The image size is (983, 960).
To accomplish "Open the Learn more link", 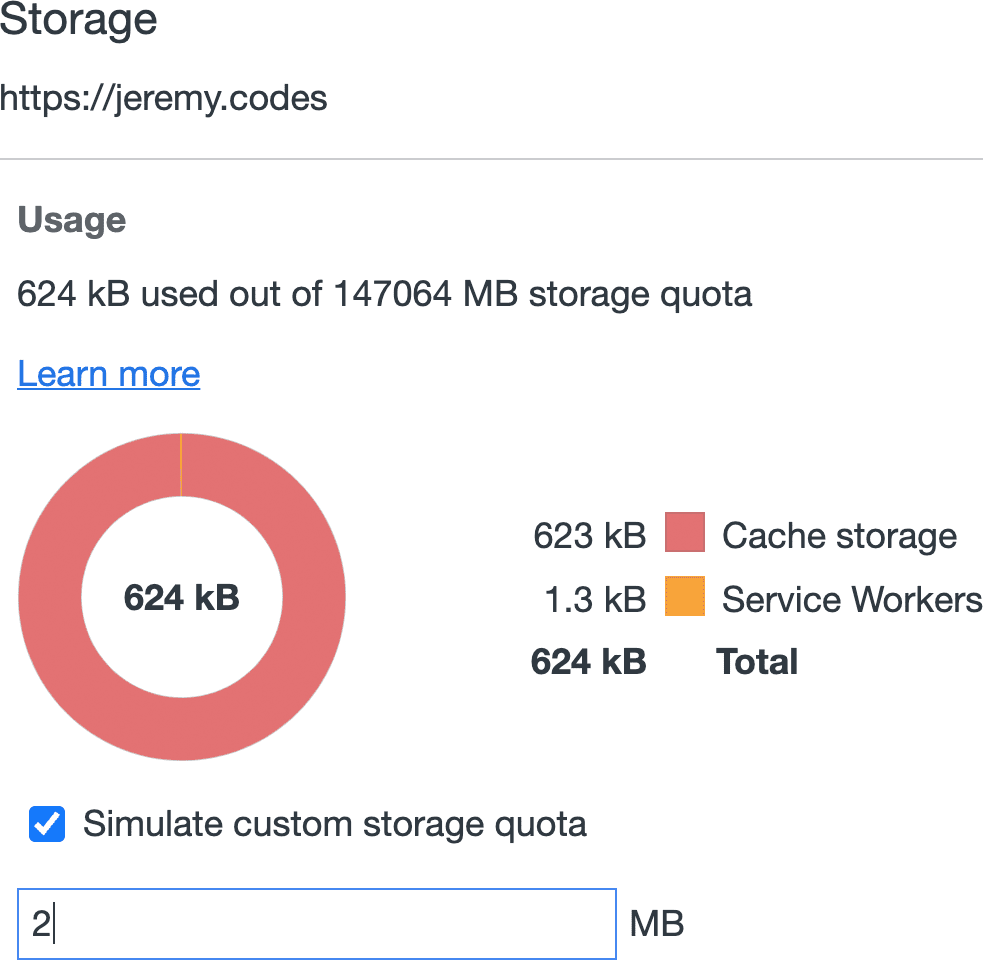I will click(x=108, y=374).
